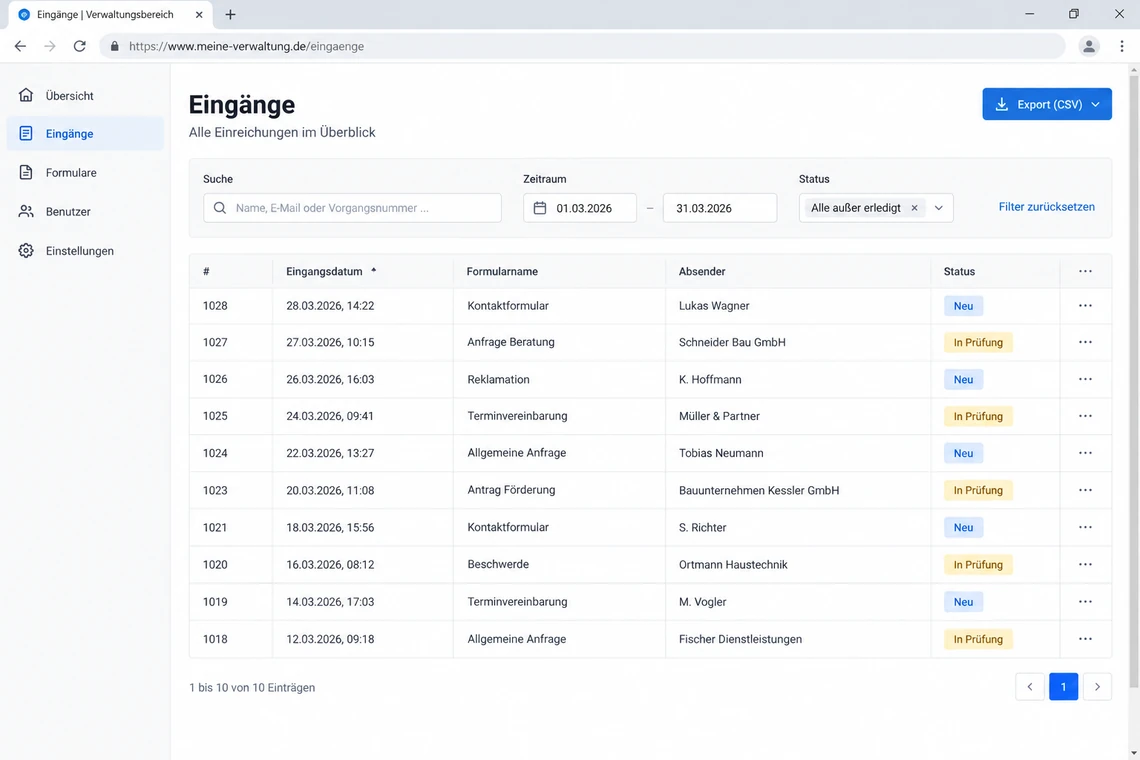
Task: Click 'Müller & Partner' sender cell
Action: point(719,416)
